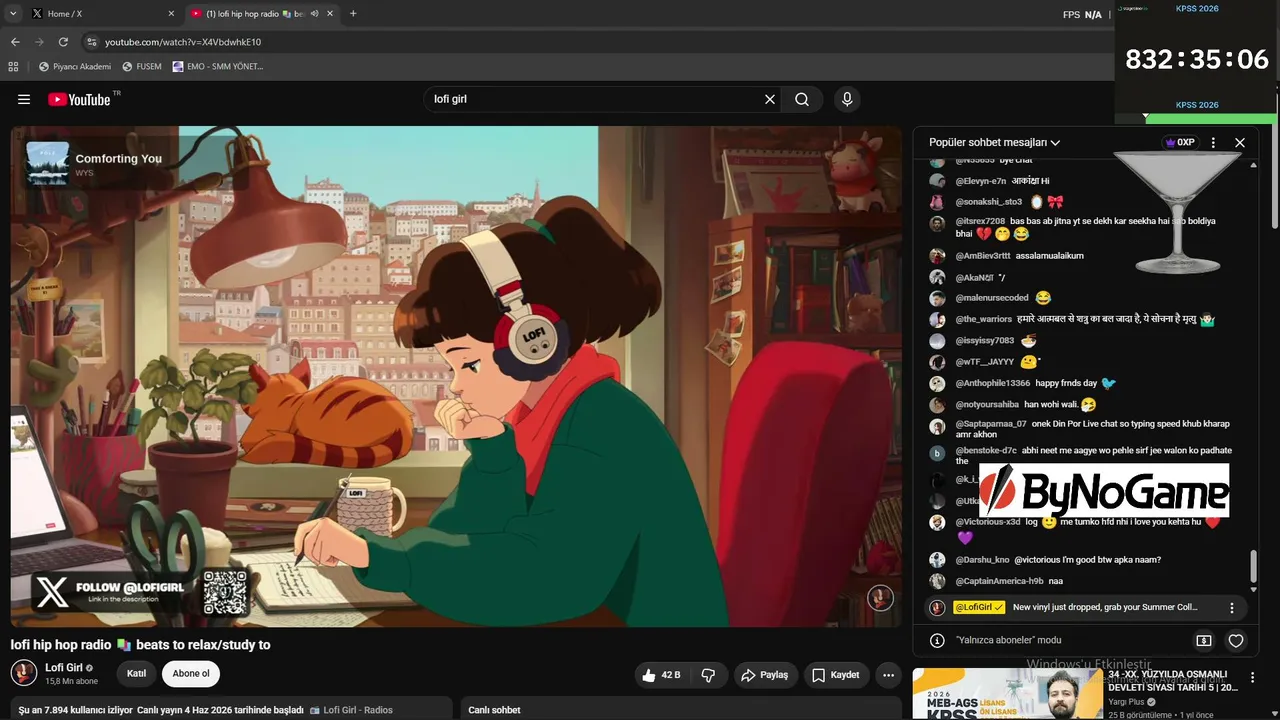Subscribe using the Abone ol button
This screenshot has height=720, width=1280.
tap(191, 673)
